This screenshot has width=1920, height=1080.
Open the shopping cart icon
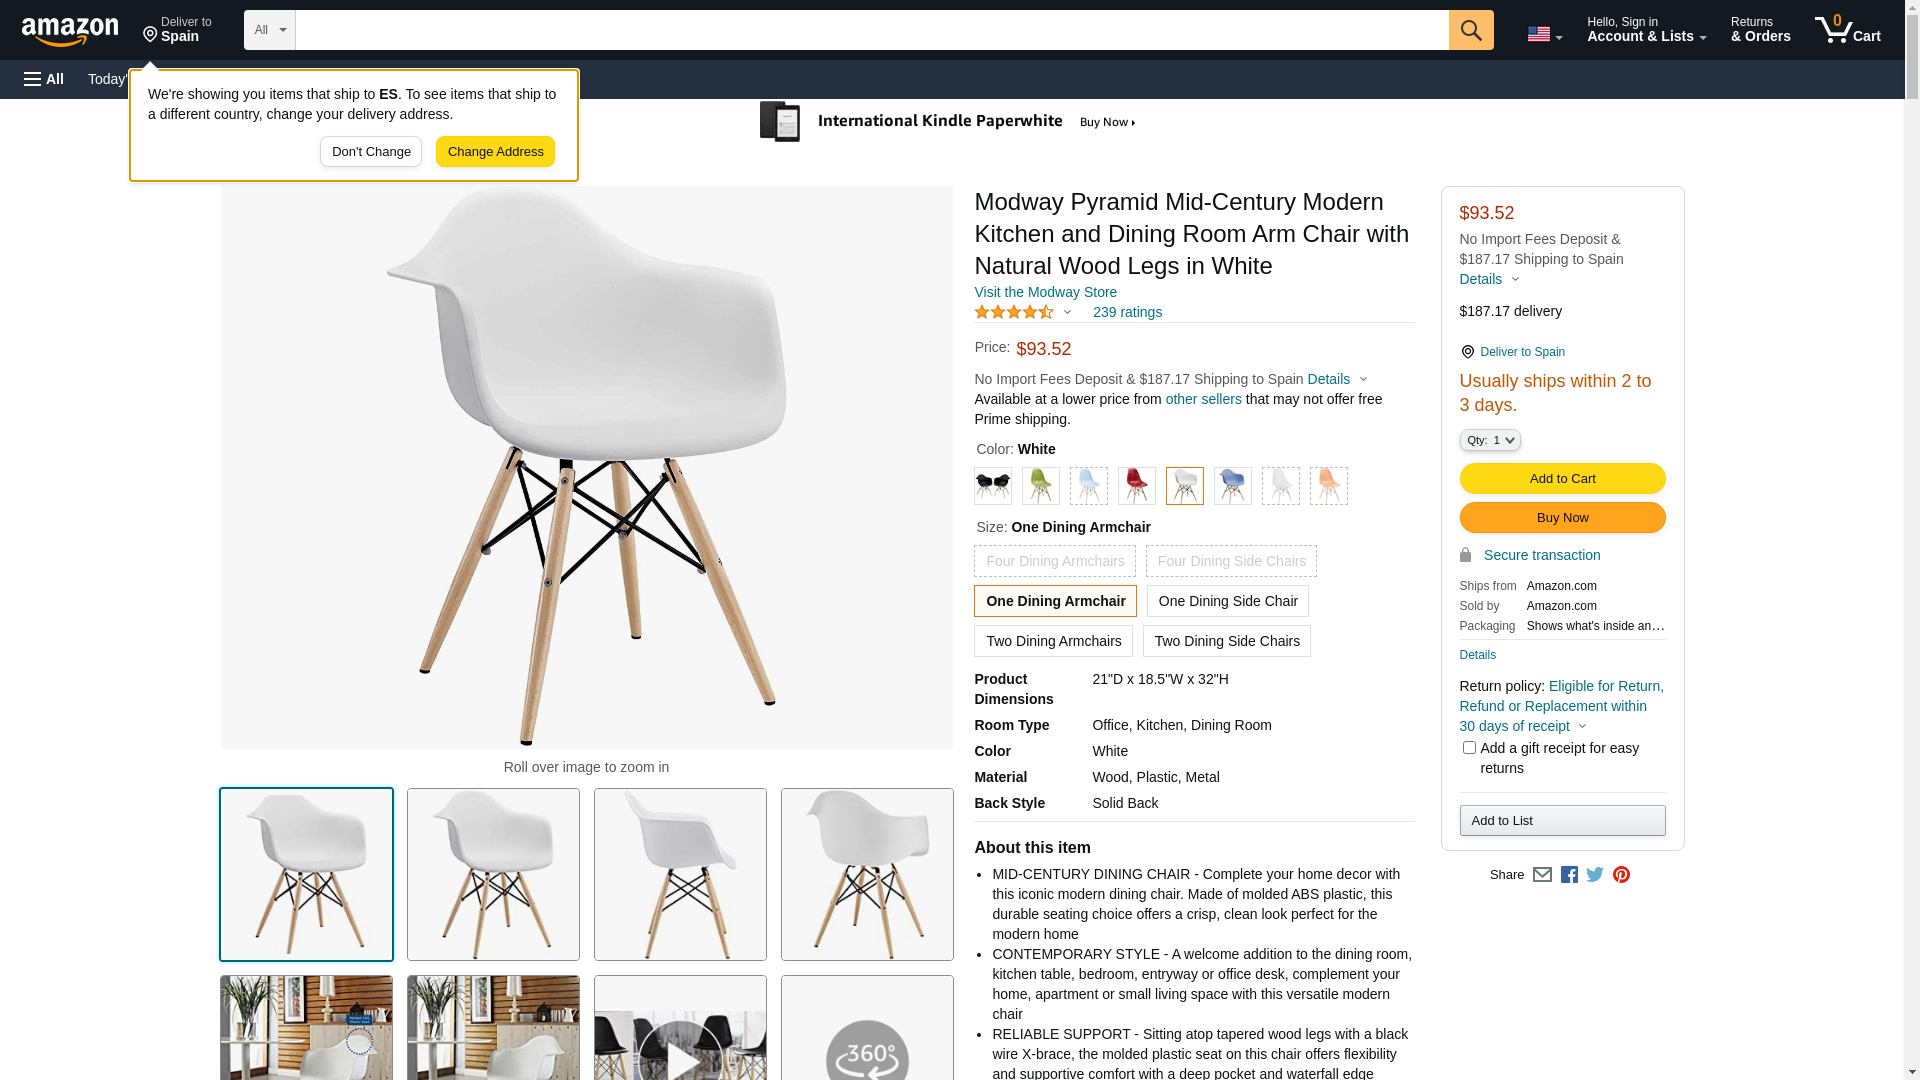(1847, 30)
